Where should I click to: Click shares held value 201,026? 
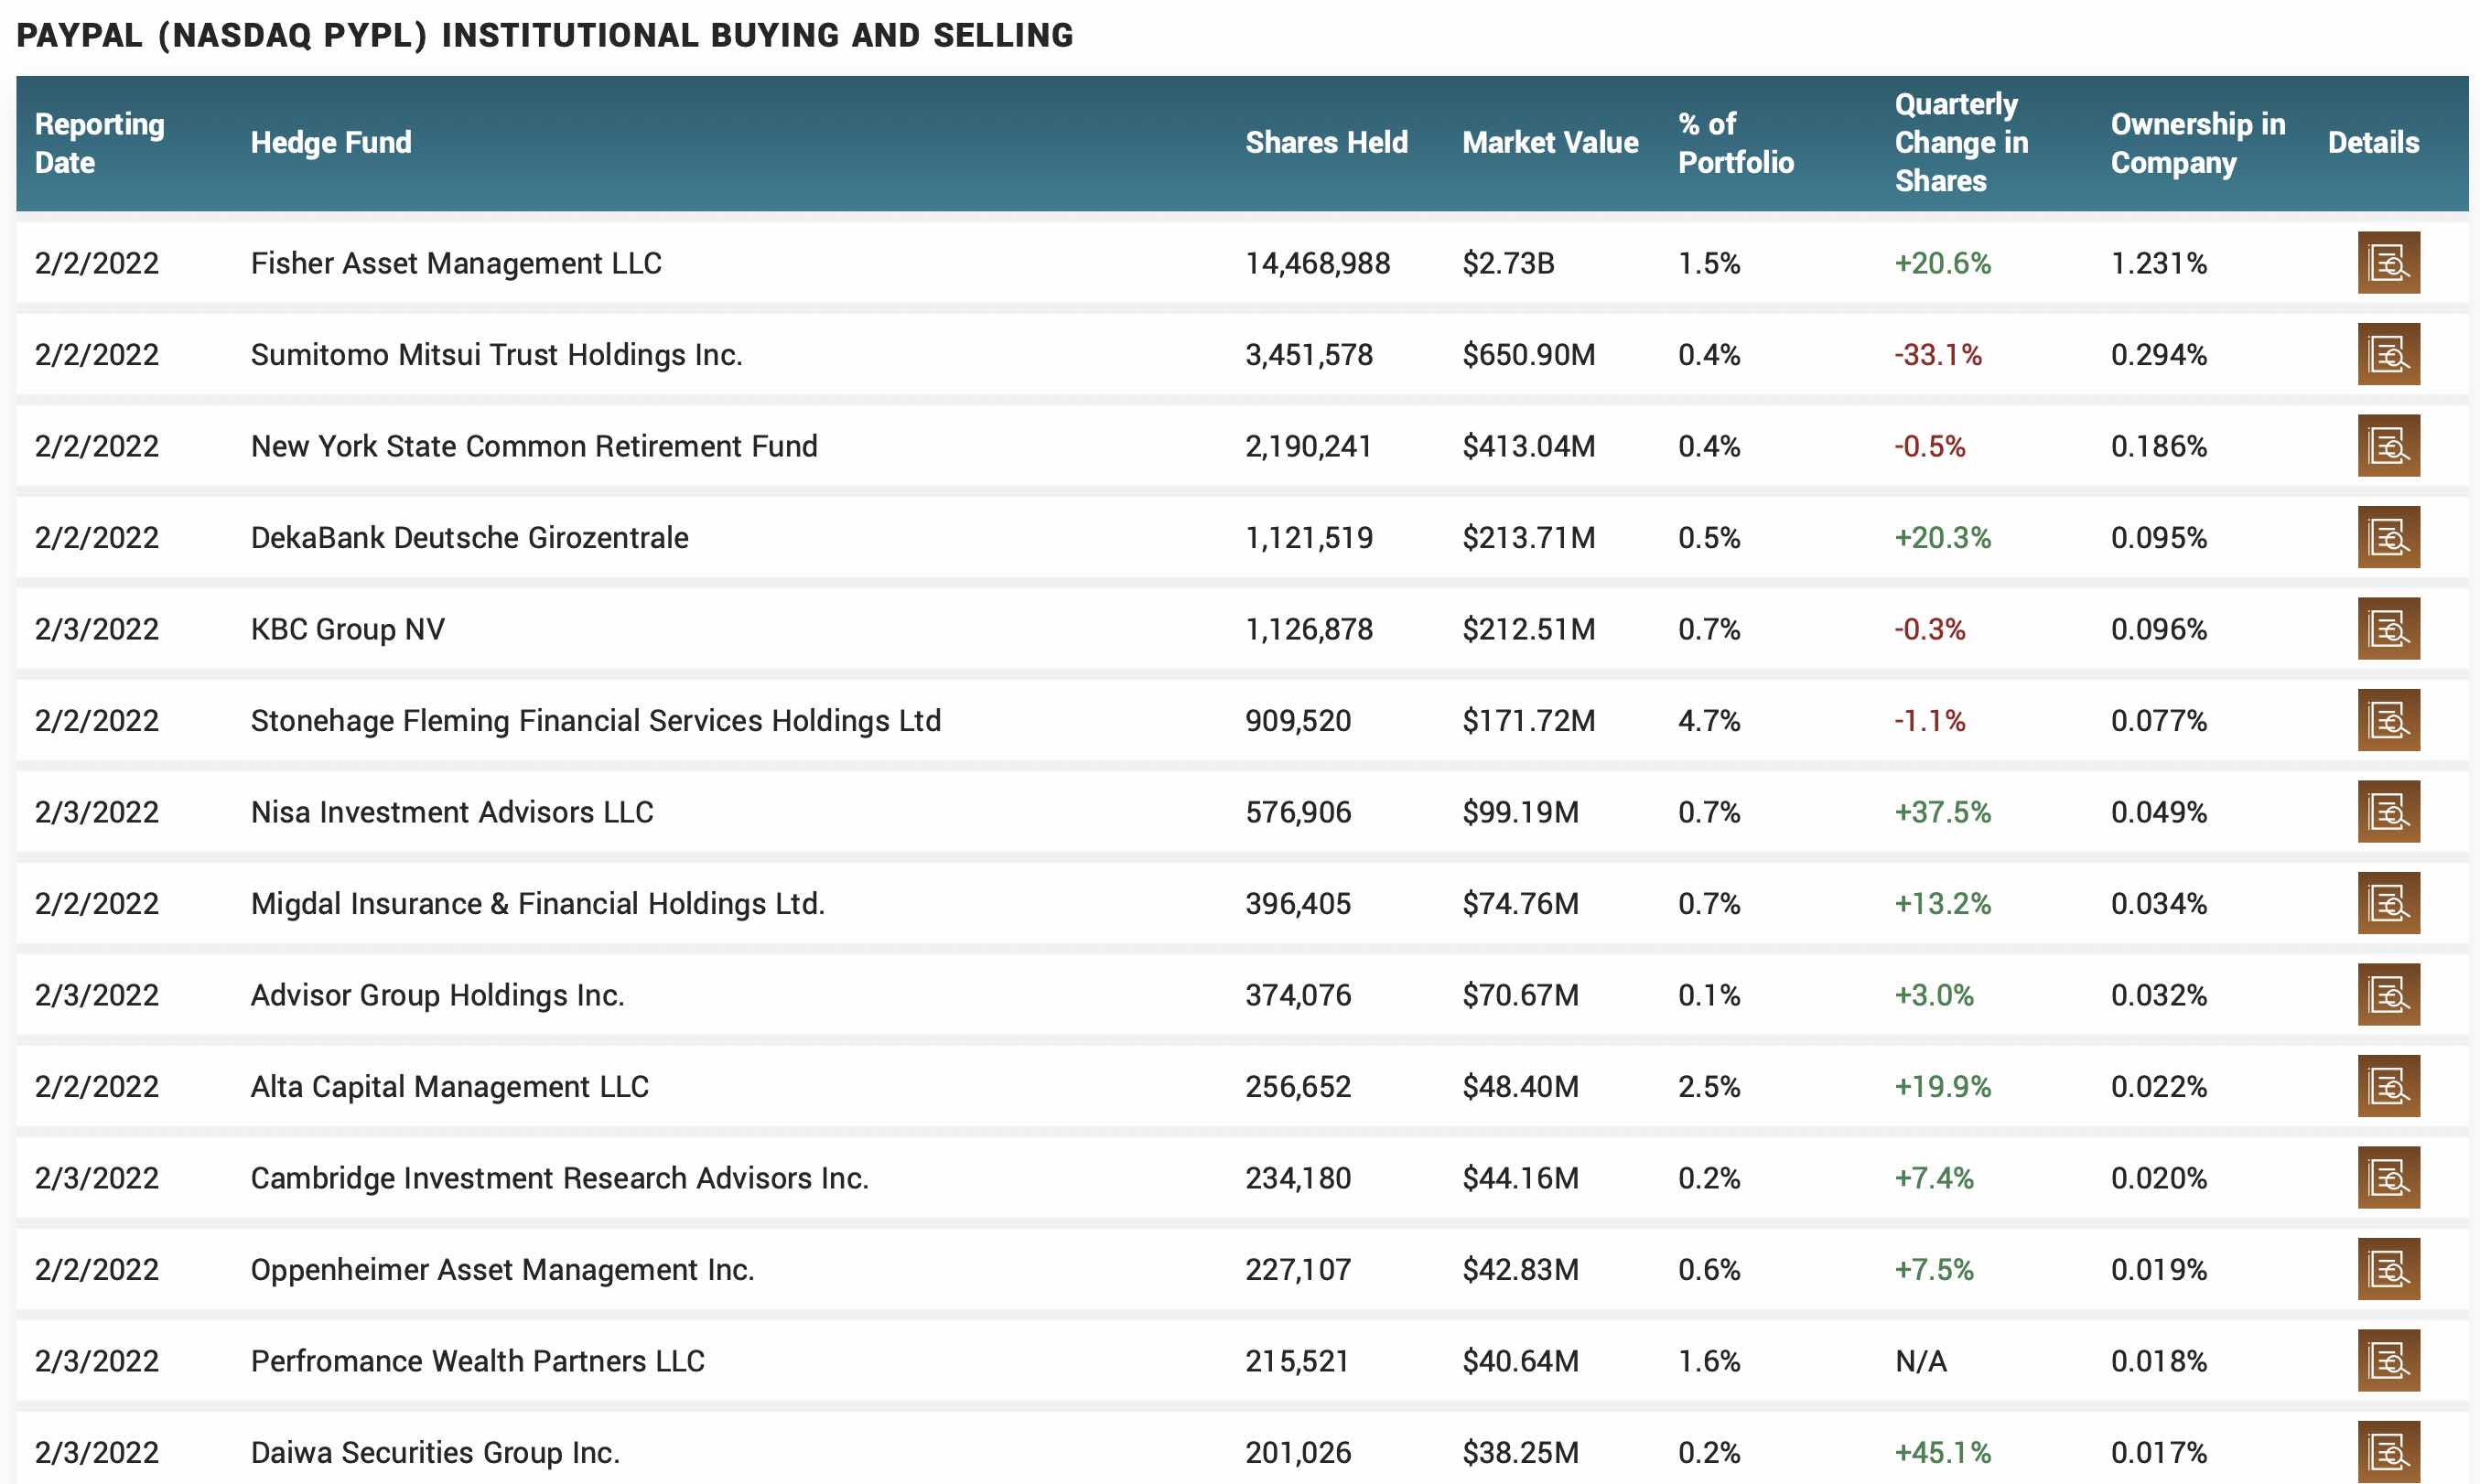click(1298, 1452)
